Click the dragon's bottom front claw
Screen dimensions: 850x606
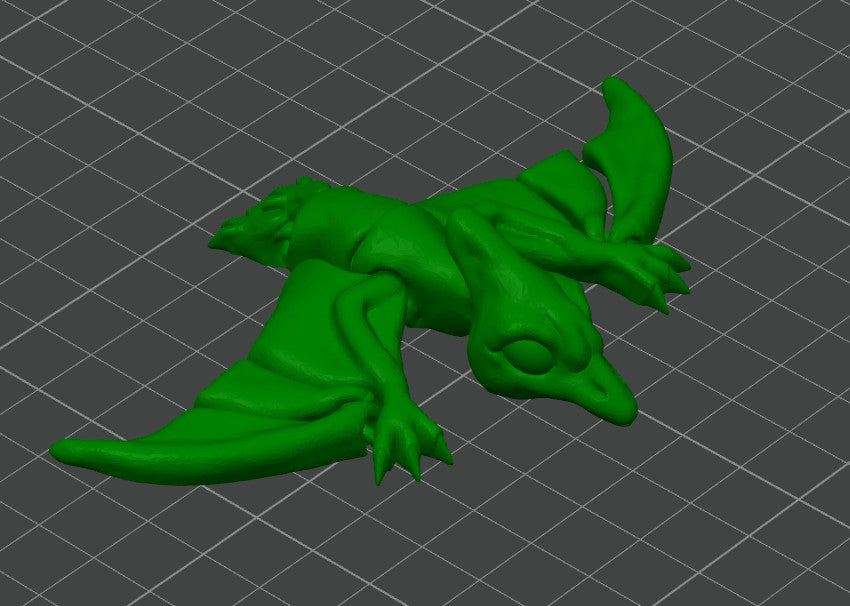click(x=405, y=445)
